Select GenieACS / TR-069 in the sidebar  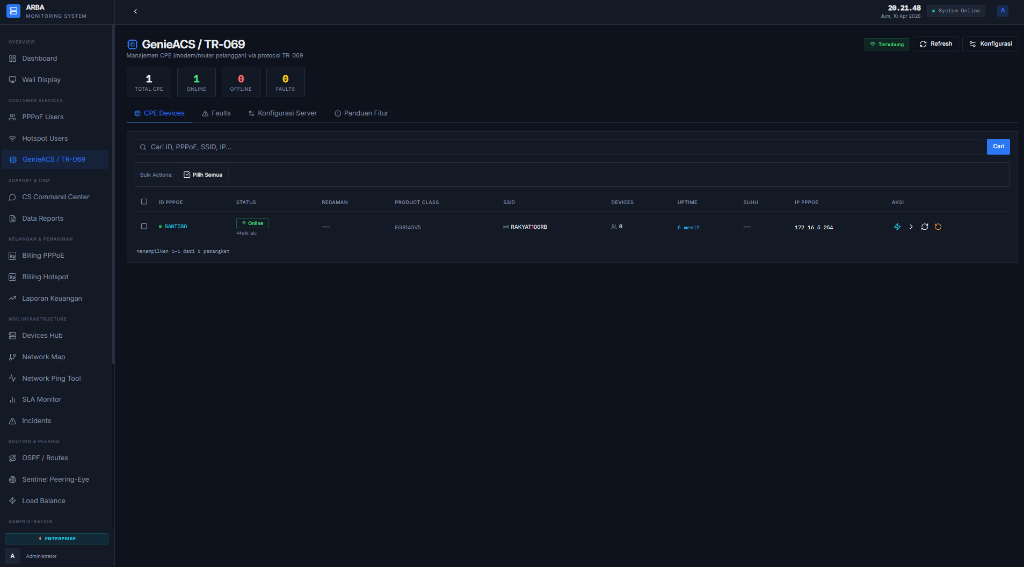click(x=55, y=159)
